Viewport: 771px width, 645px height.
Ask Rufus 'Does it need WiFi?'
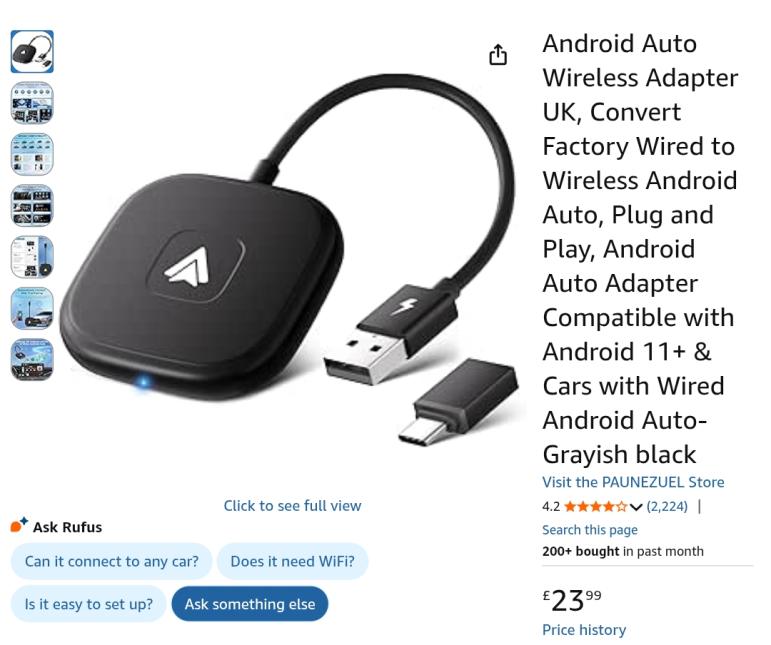(293, 561)
